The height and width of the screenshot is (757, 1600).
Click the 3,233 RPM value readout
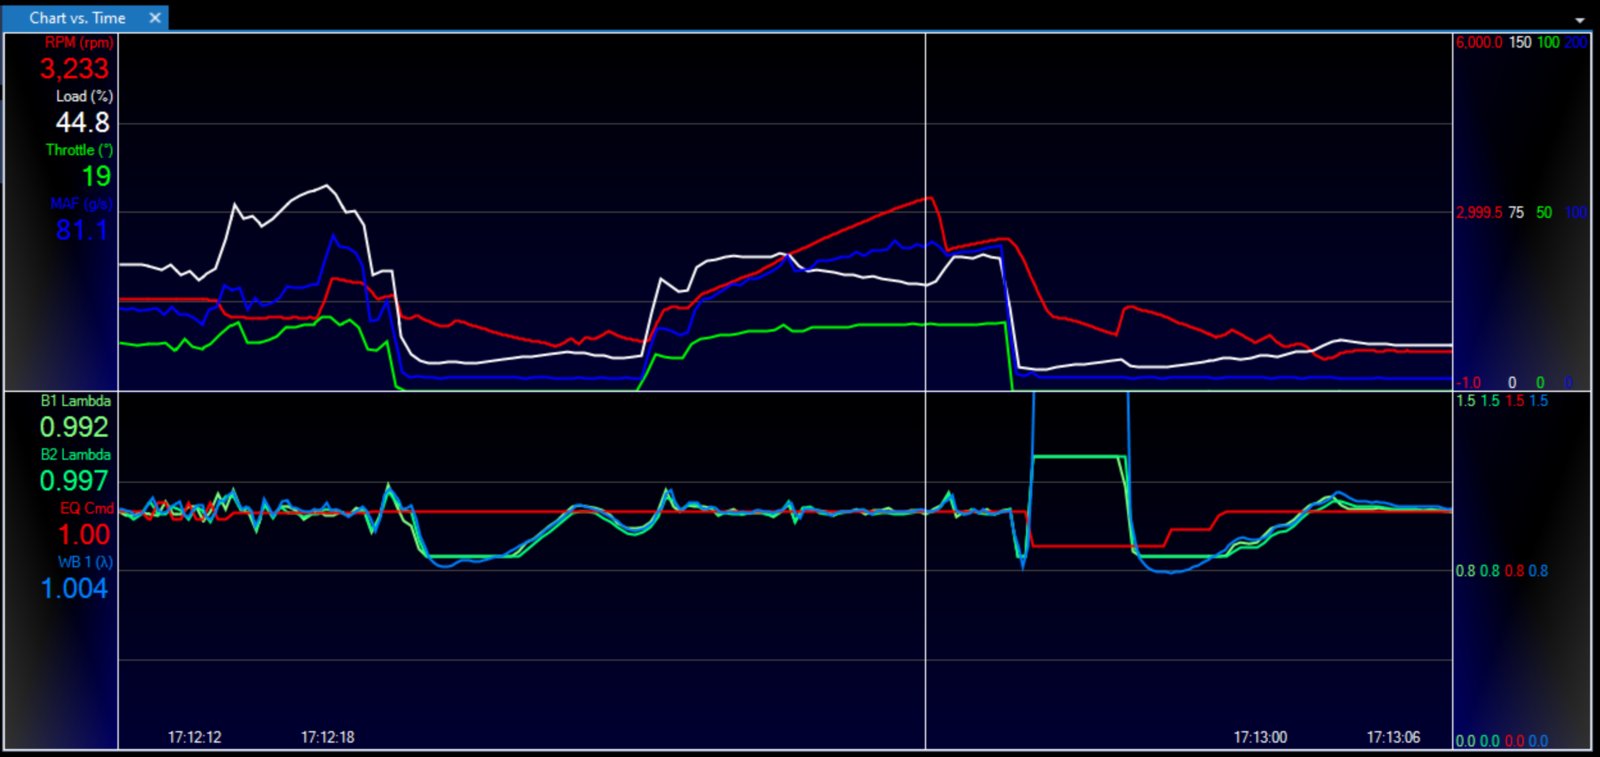(74, 69)
